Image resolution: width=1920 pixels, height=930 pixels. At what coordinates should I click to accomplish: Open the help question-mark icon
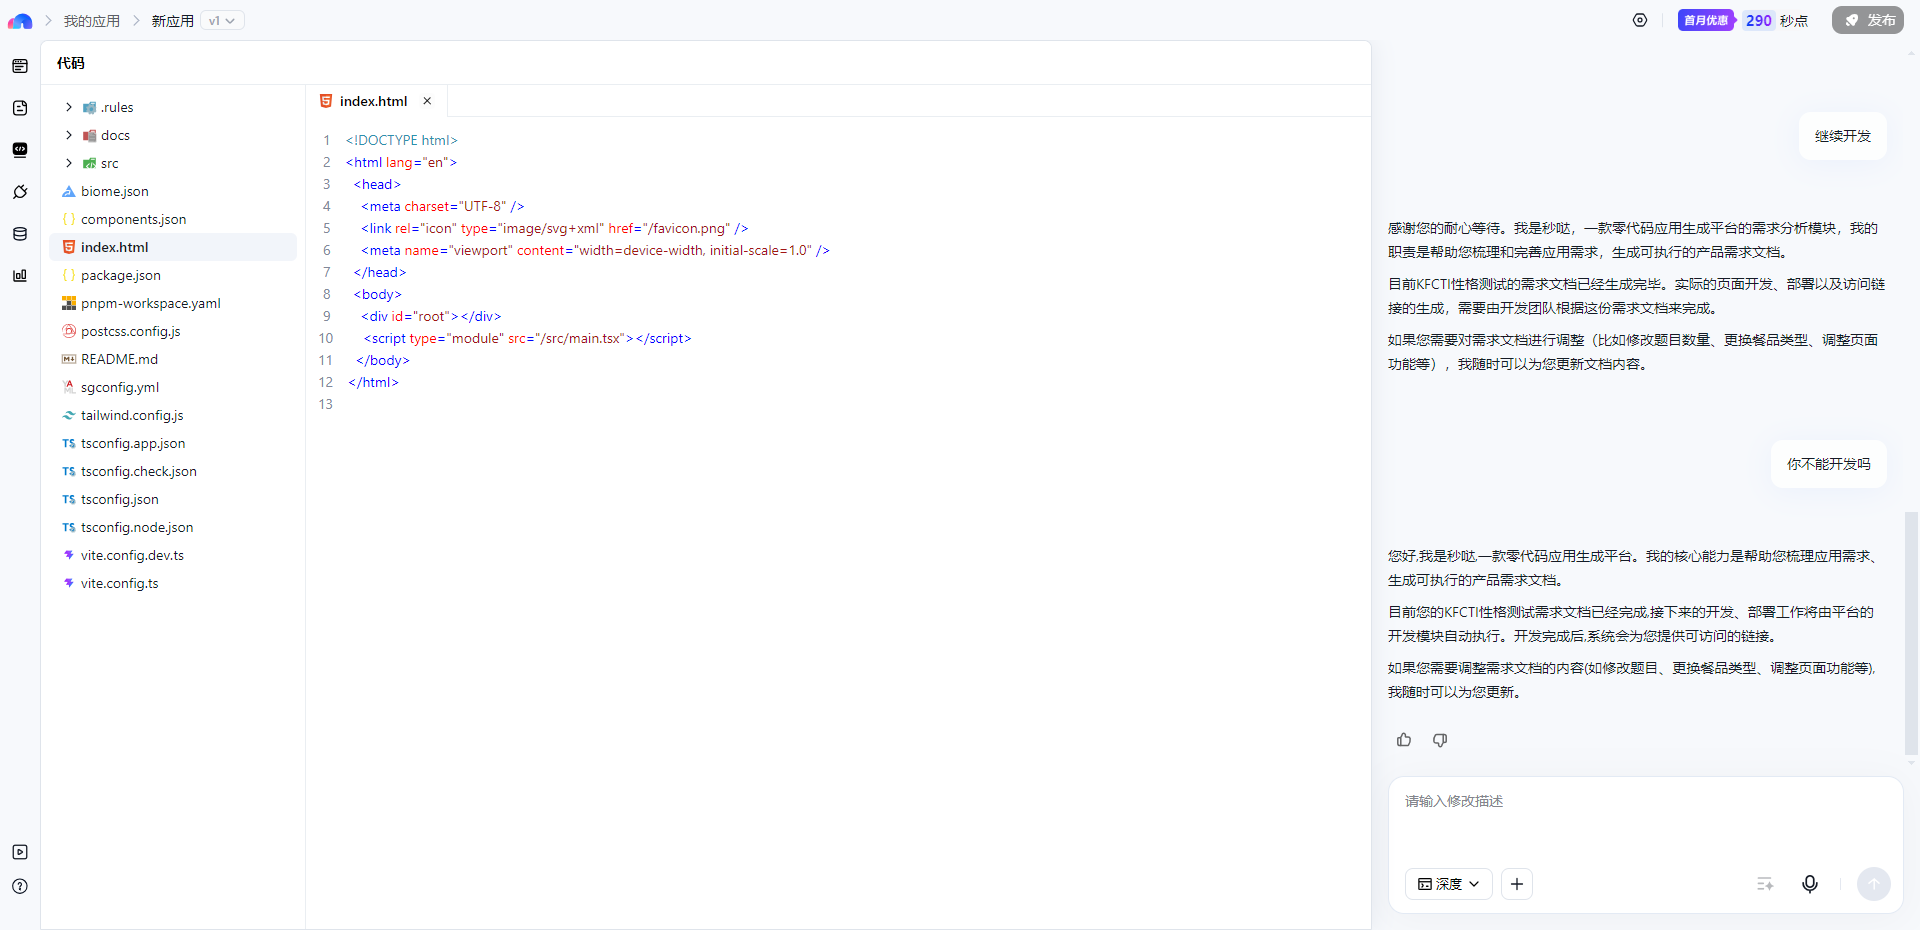tap(20, 886)
